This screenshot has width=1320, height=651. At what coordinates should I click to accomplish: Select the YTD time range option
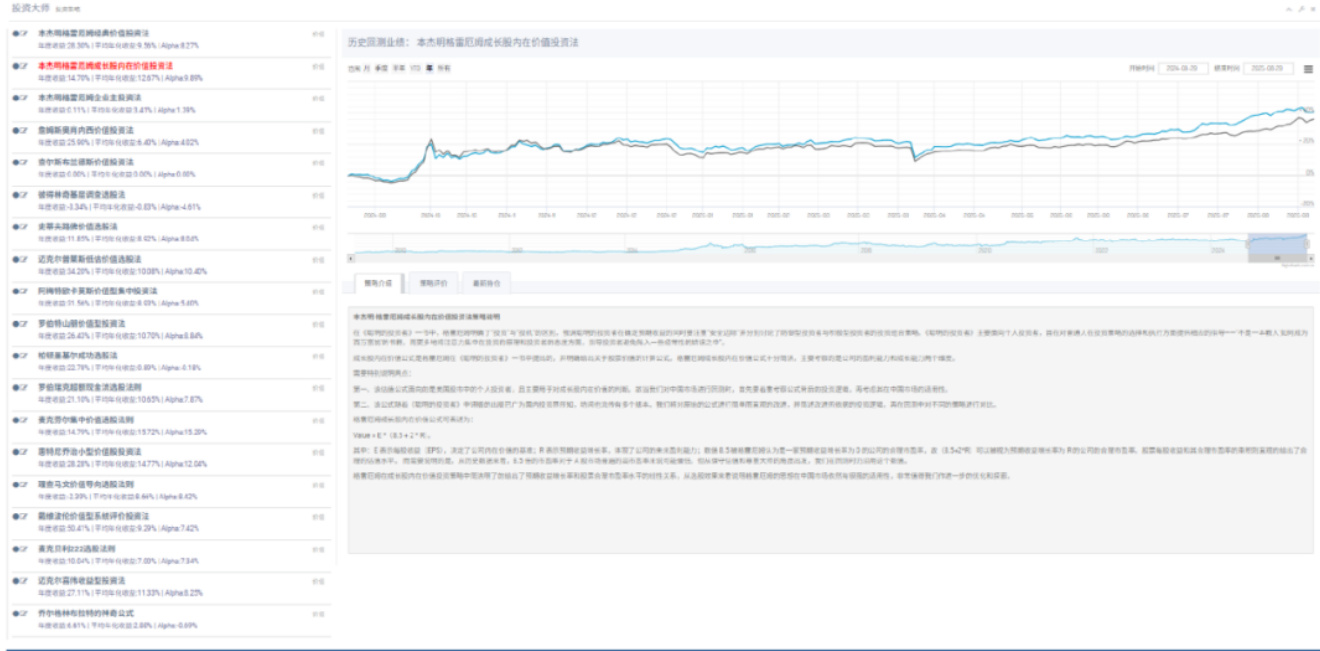pyautogui.click(x=414, y=69)
